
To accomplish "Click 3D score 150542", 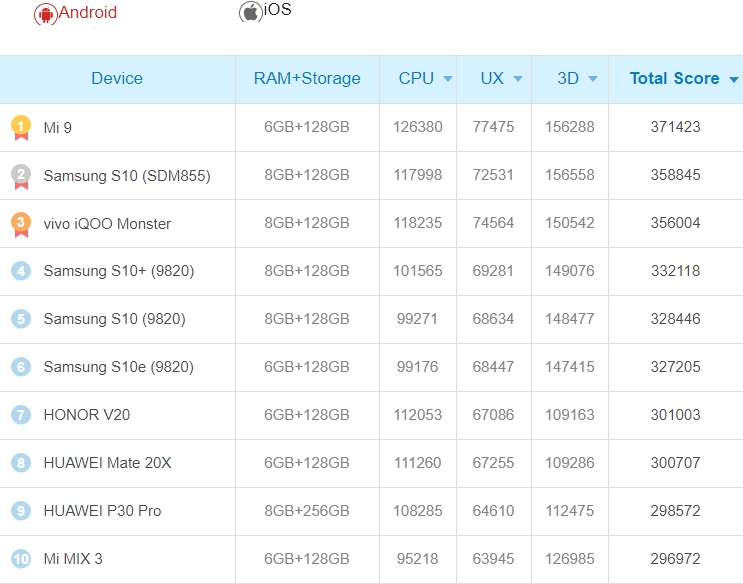I will [570, 222].
